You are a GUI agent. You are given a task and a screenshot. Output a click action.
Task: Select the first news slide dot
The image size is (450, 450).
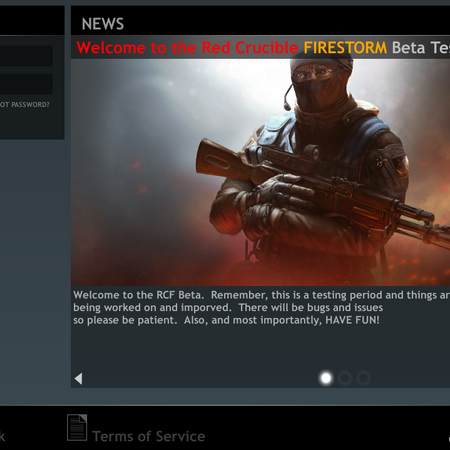(x=326, y=378)
